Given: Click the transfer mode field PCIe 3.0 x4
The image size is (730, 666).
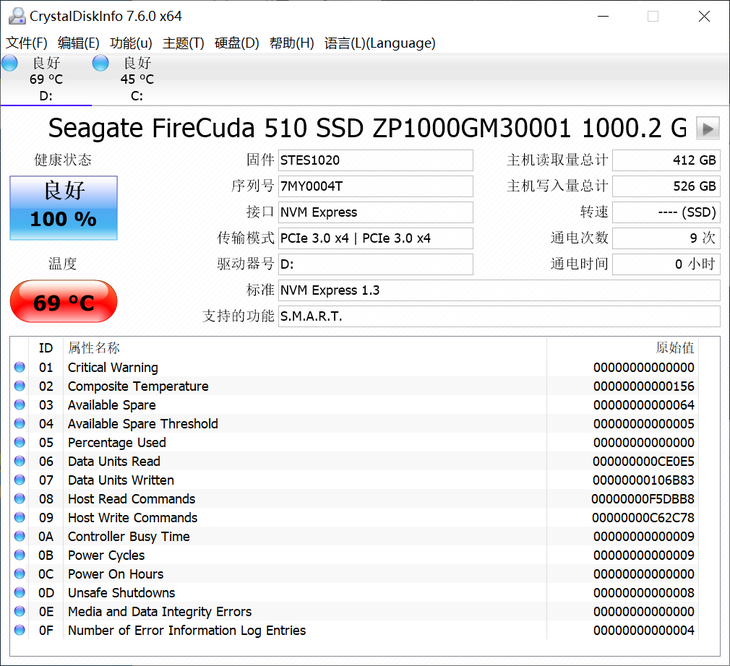Looking at the screenshot, I should pyautogui.click(x=376, y=238).
